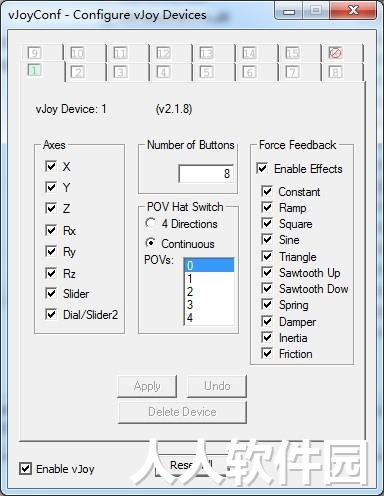
Task: Open device tab 12 icon
Action: click(x=163, y=53)
